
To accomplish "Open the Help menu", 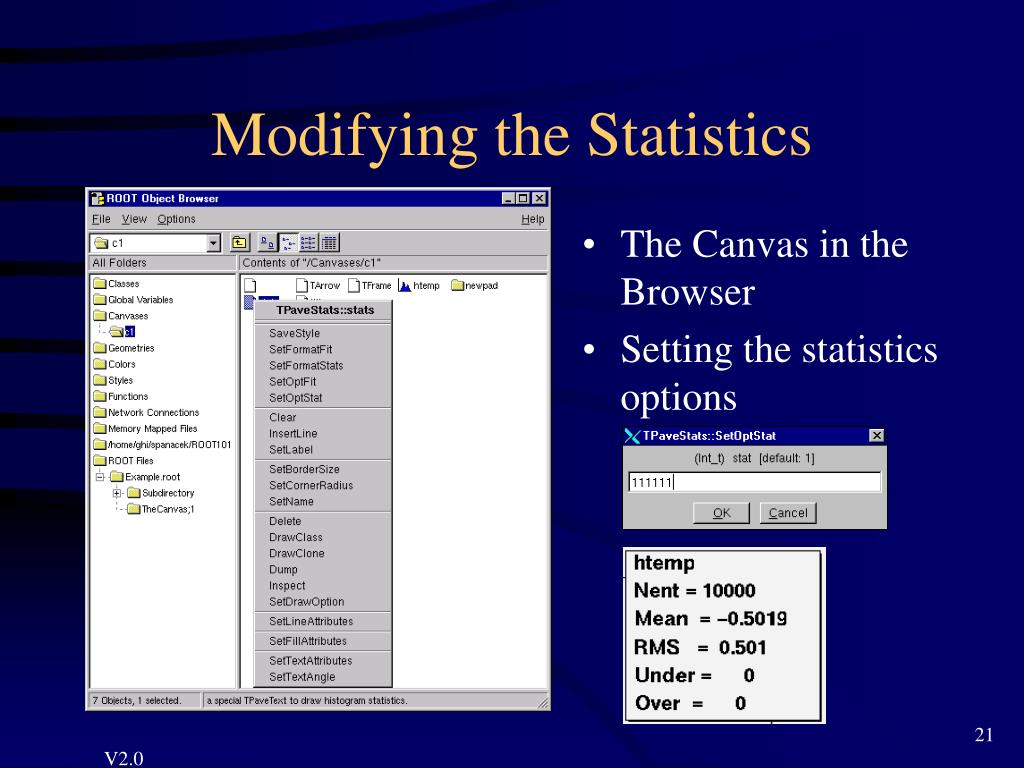I will pos(533,219).
